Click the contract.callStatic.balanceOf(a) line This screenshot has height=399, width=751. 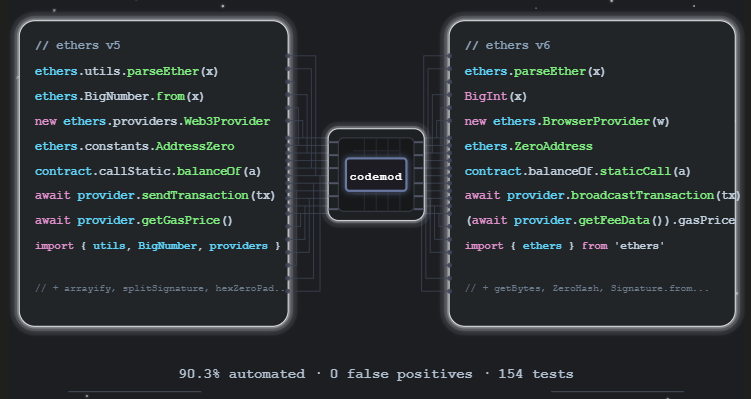click(x=148, y=171)
